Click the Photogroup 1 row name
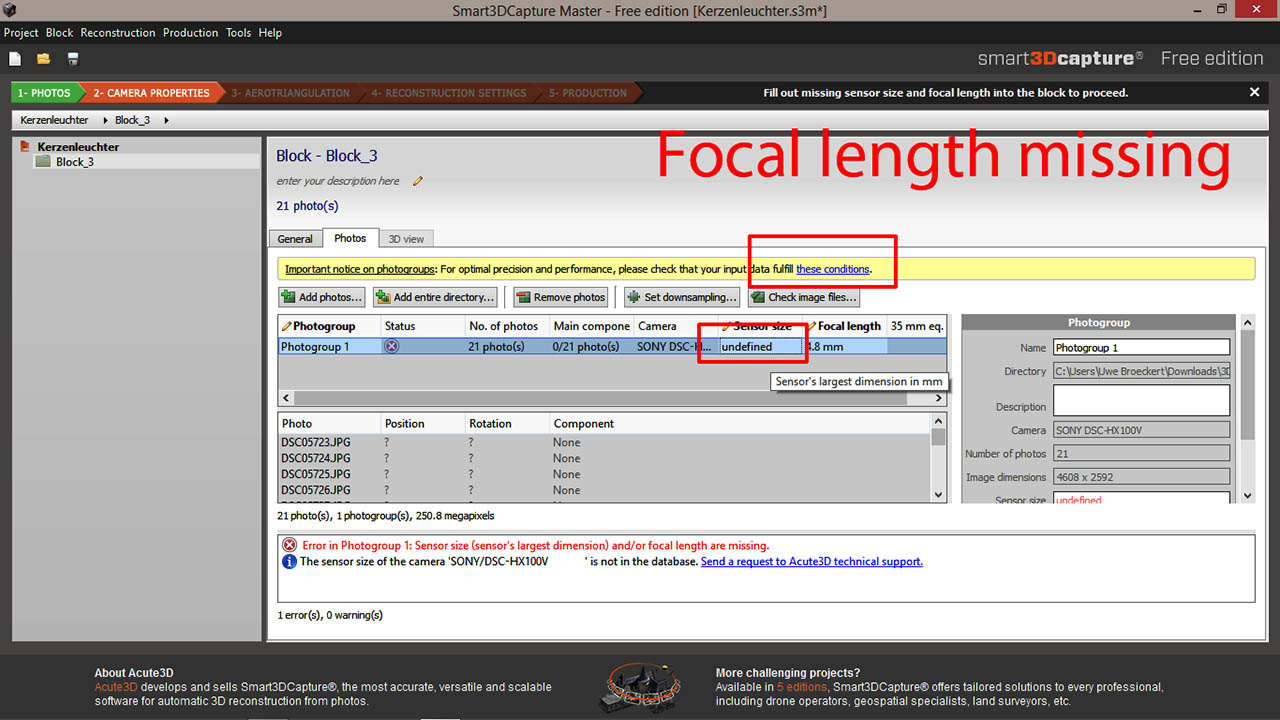Screen dimensions: 1280x720 pyautogui.click(x=315, y=346)
